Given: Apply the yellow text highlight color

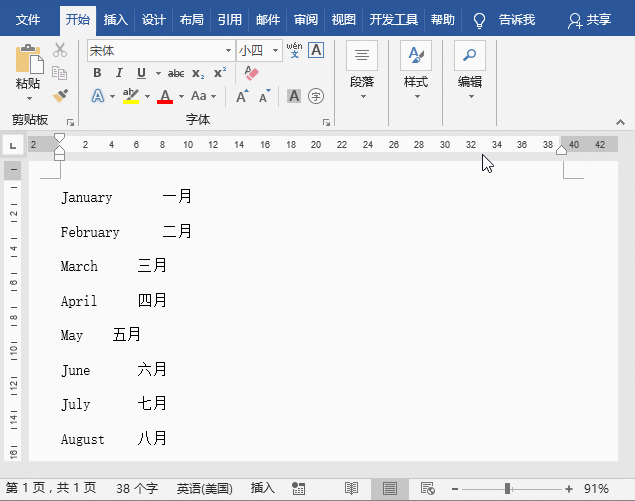Looking at the screenshot, I should tap(131, 96).
